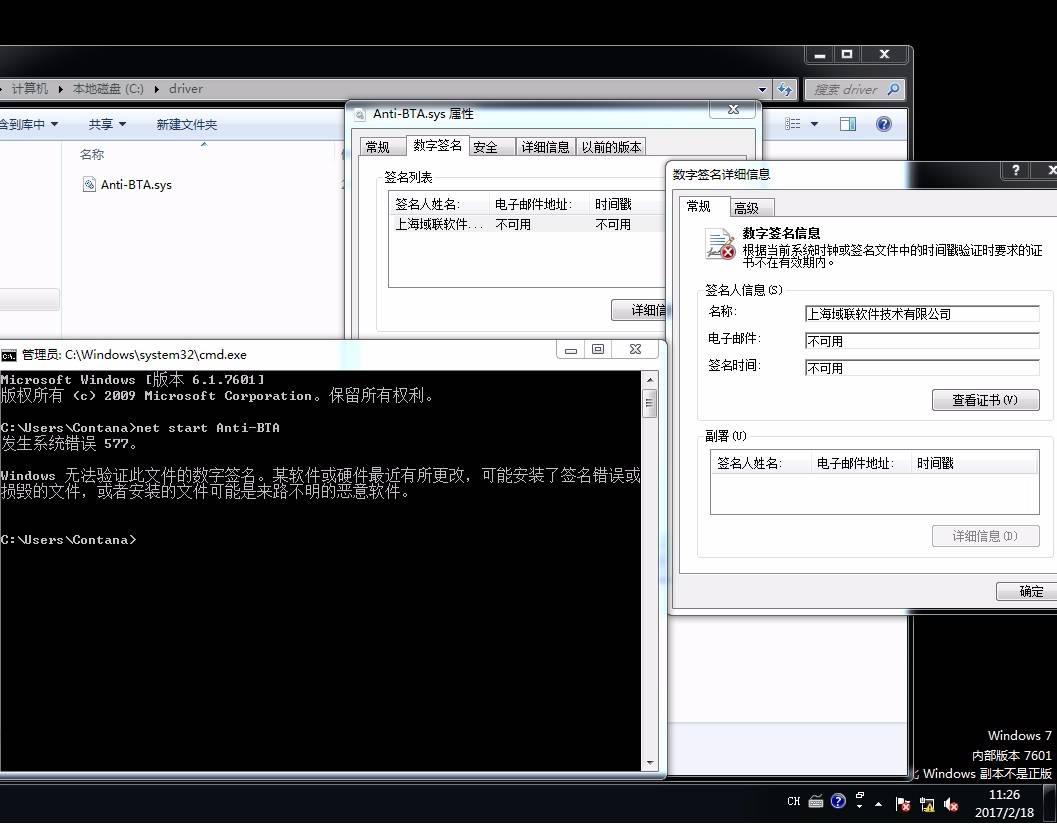Show hidden tray icons arrow
This screenshot has width=1057, height=824.
[878, 804]
